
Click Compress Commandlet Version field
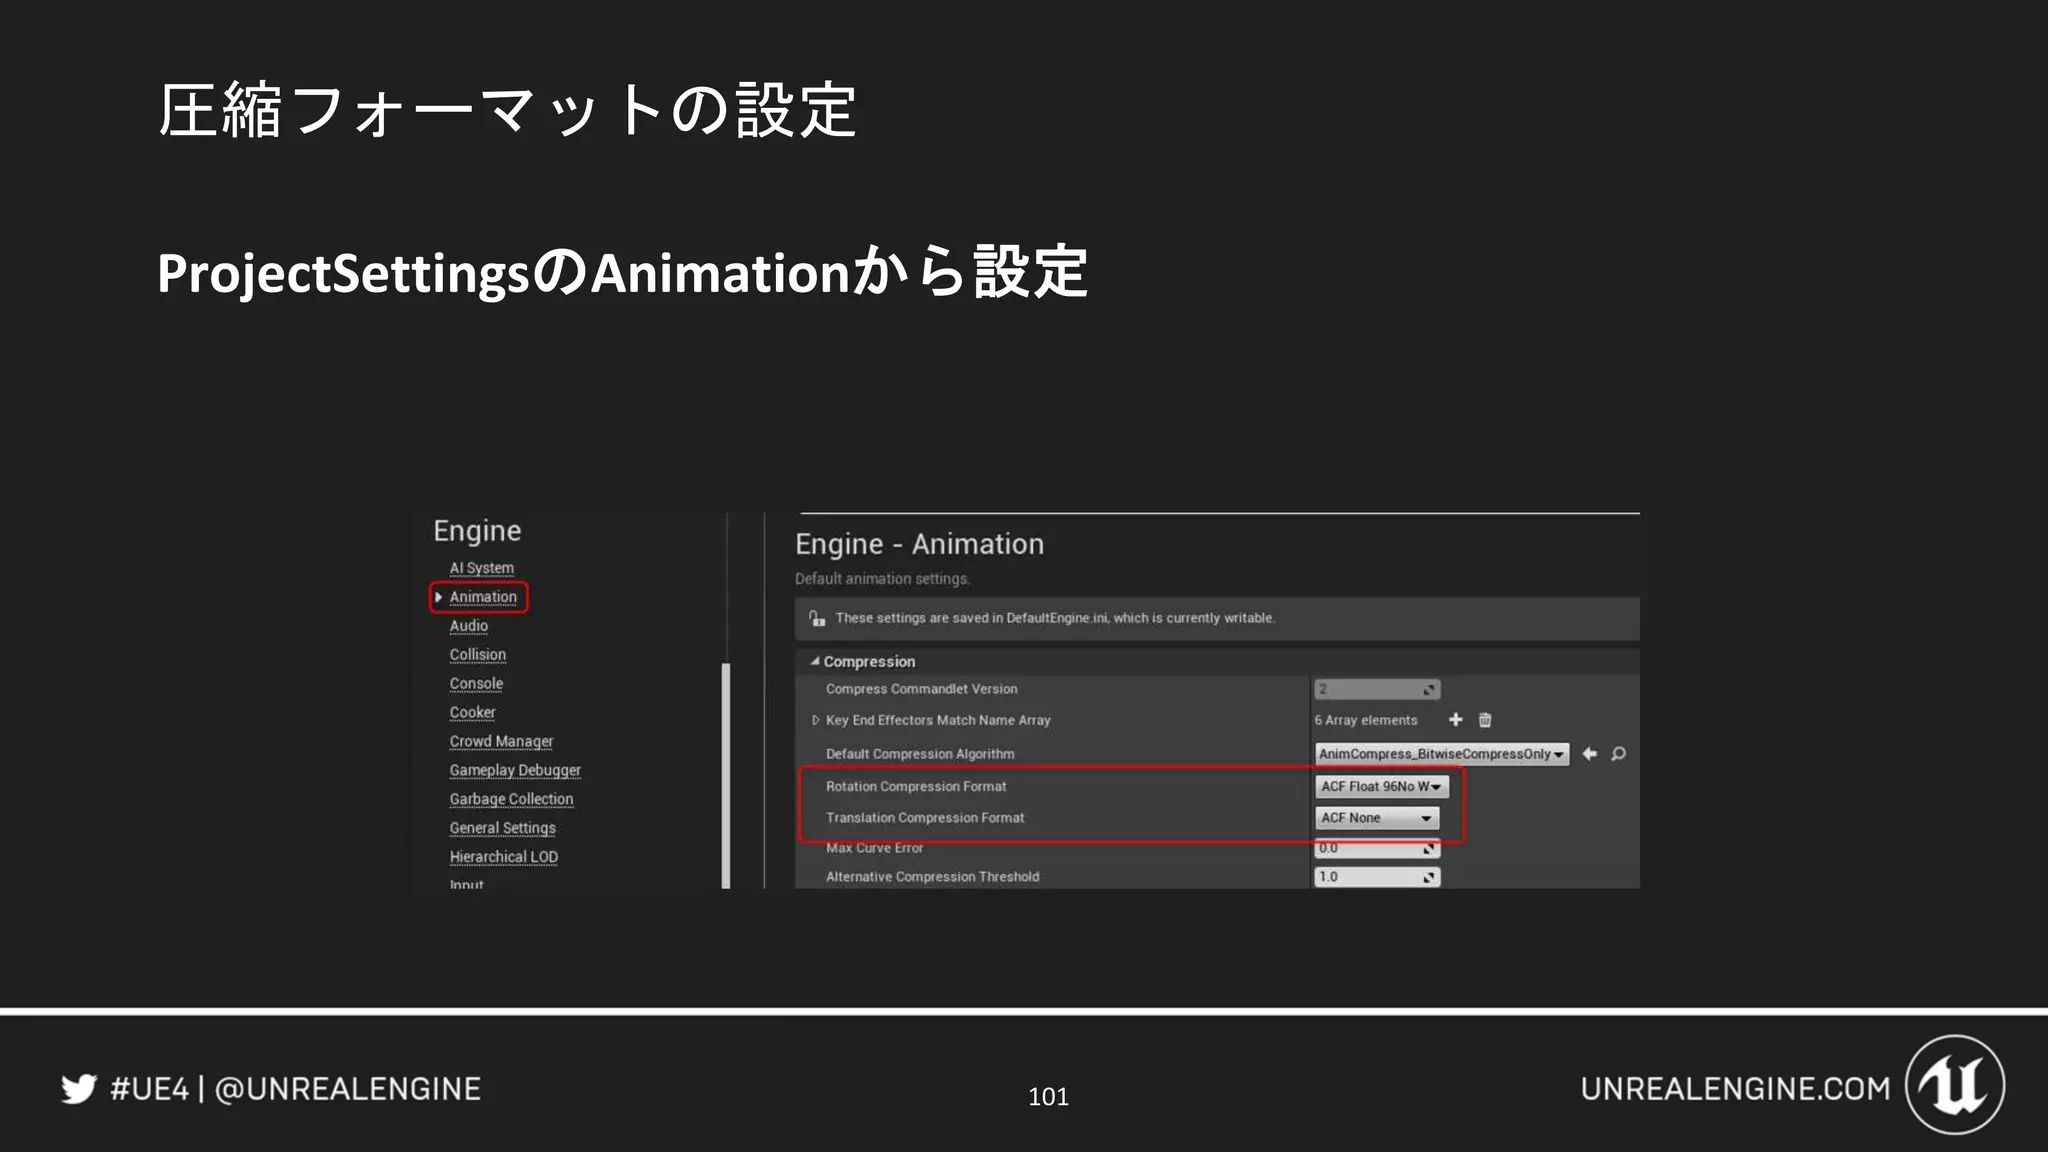pos(1377,689)
